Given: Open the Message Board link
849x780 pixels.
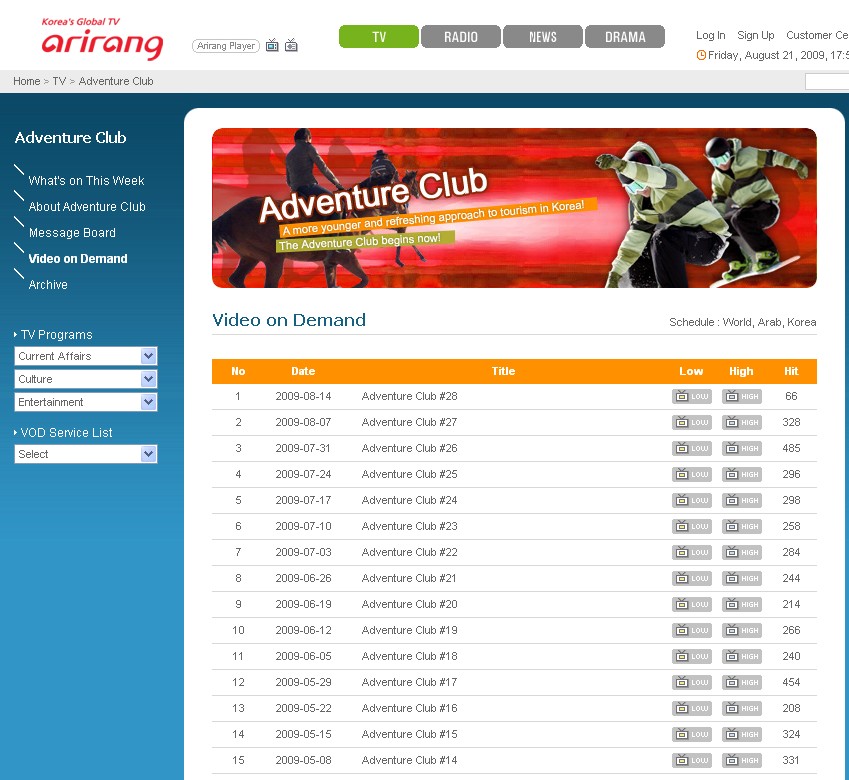Looking at the screenshot, I should click(x=72, y=233).
